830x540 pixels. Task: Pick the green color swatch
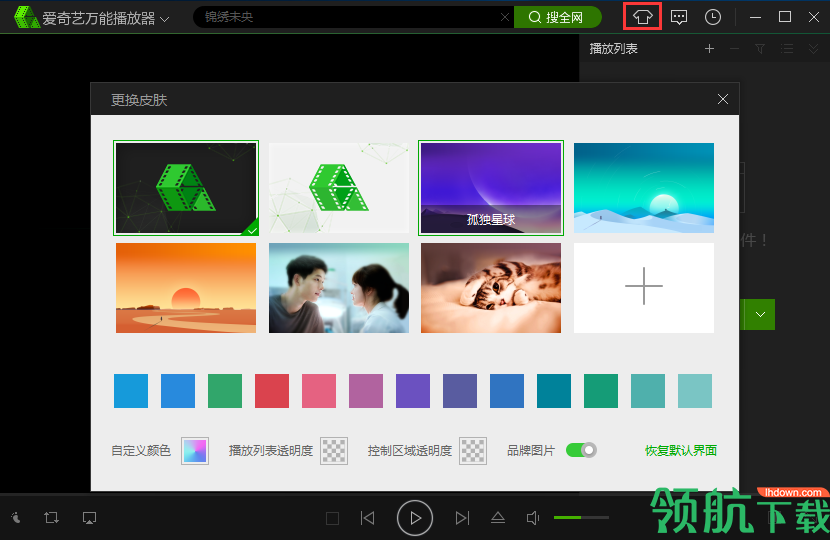(225, 391)
